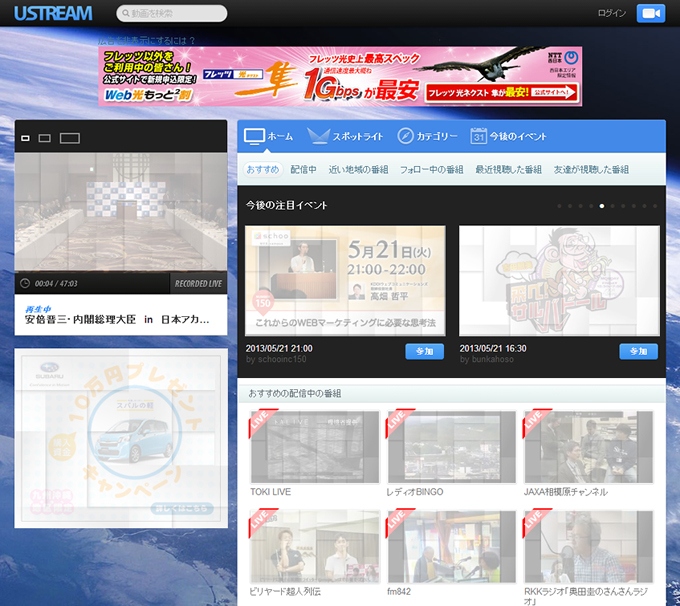Click 参加 for the 16:30 event
The width and height of the screenshot is (680, 606).
pos(638,351)
